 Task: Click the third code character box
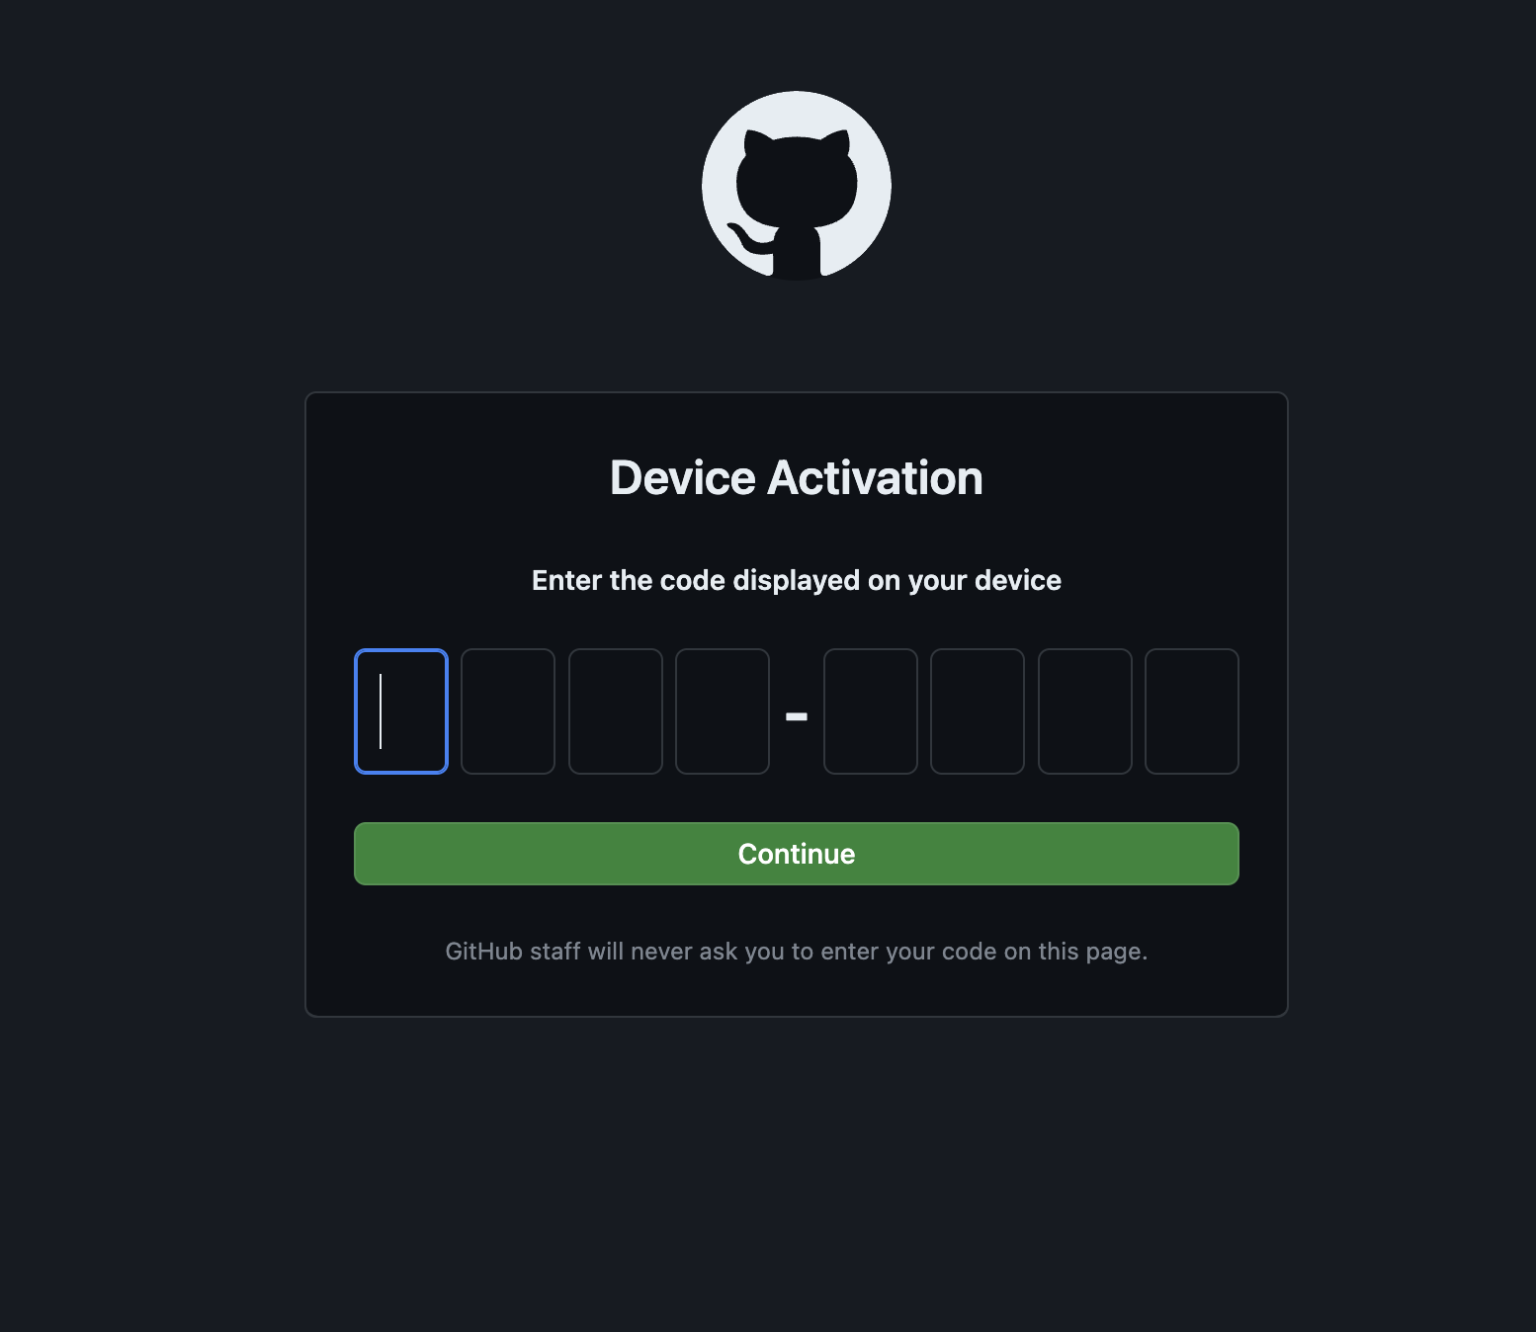click(615, 711)
